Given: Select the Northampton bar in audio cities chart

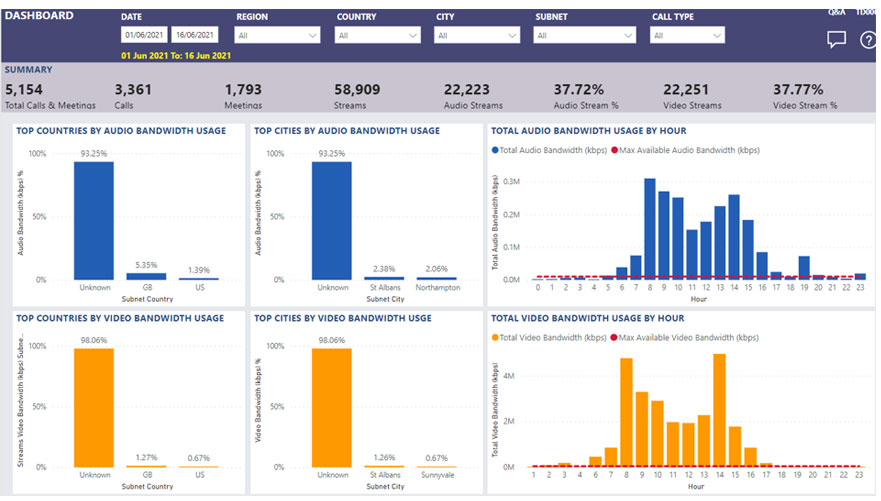Looking at the screenshot, I should click(x=437, y=278).
